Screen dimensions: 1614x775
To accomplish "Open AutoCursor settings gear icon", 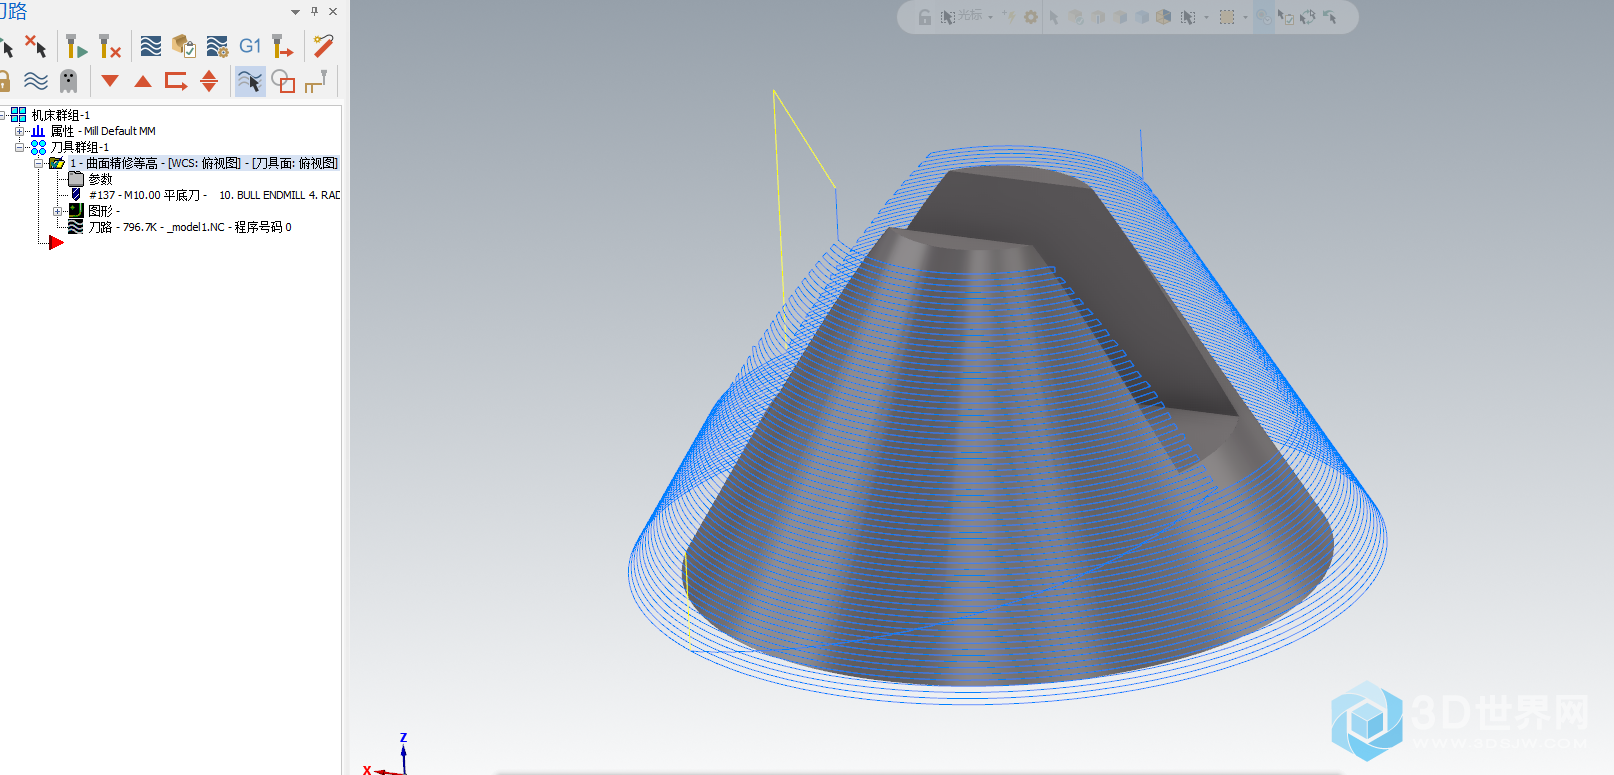I will coord(1031,17).
